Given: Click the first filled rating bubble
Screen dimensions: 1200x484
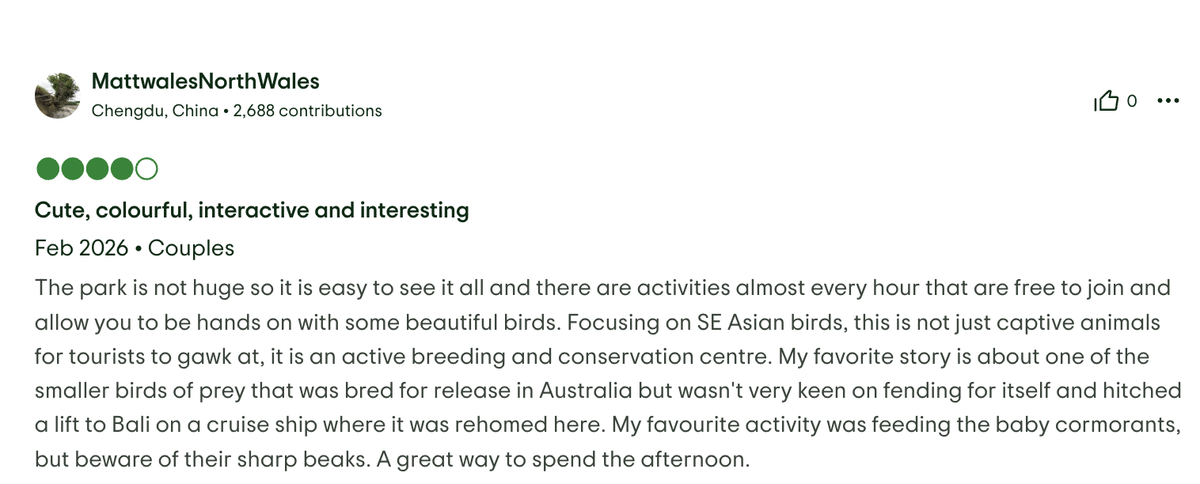Looking at the screenshot, I should (x=47, y=170).
